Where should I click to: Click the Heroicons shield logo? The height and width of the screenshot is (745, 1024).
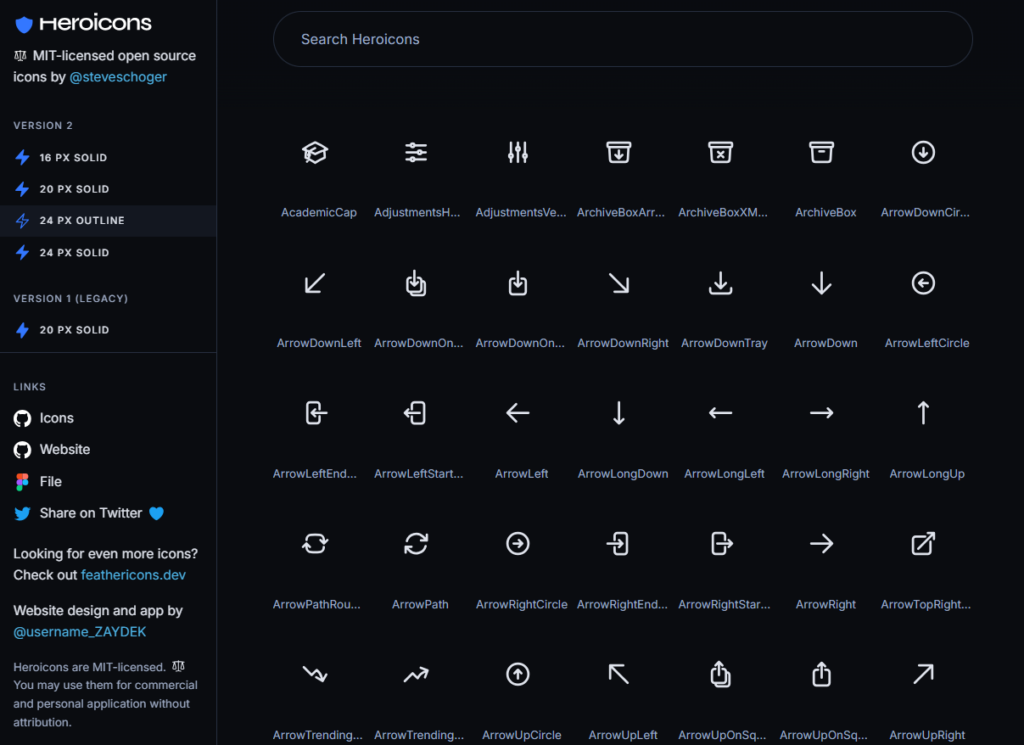click(x=24, y=23)
